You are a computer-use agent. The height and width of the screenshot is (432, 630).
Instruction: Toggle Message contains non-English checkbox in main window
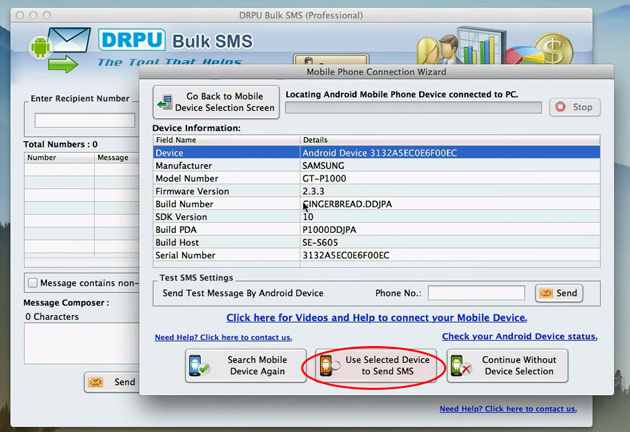point(33,283)
